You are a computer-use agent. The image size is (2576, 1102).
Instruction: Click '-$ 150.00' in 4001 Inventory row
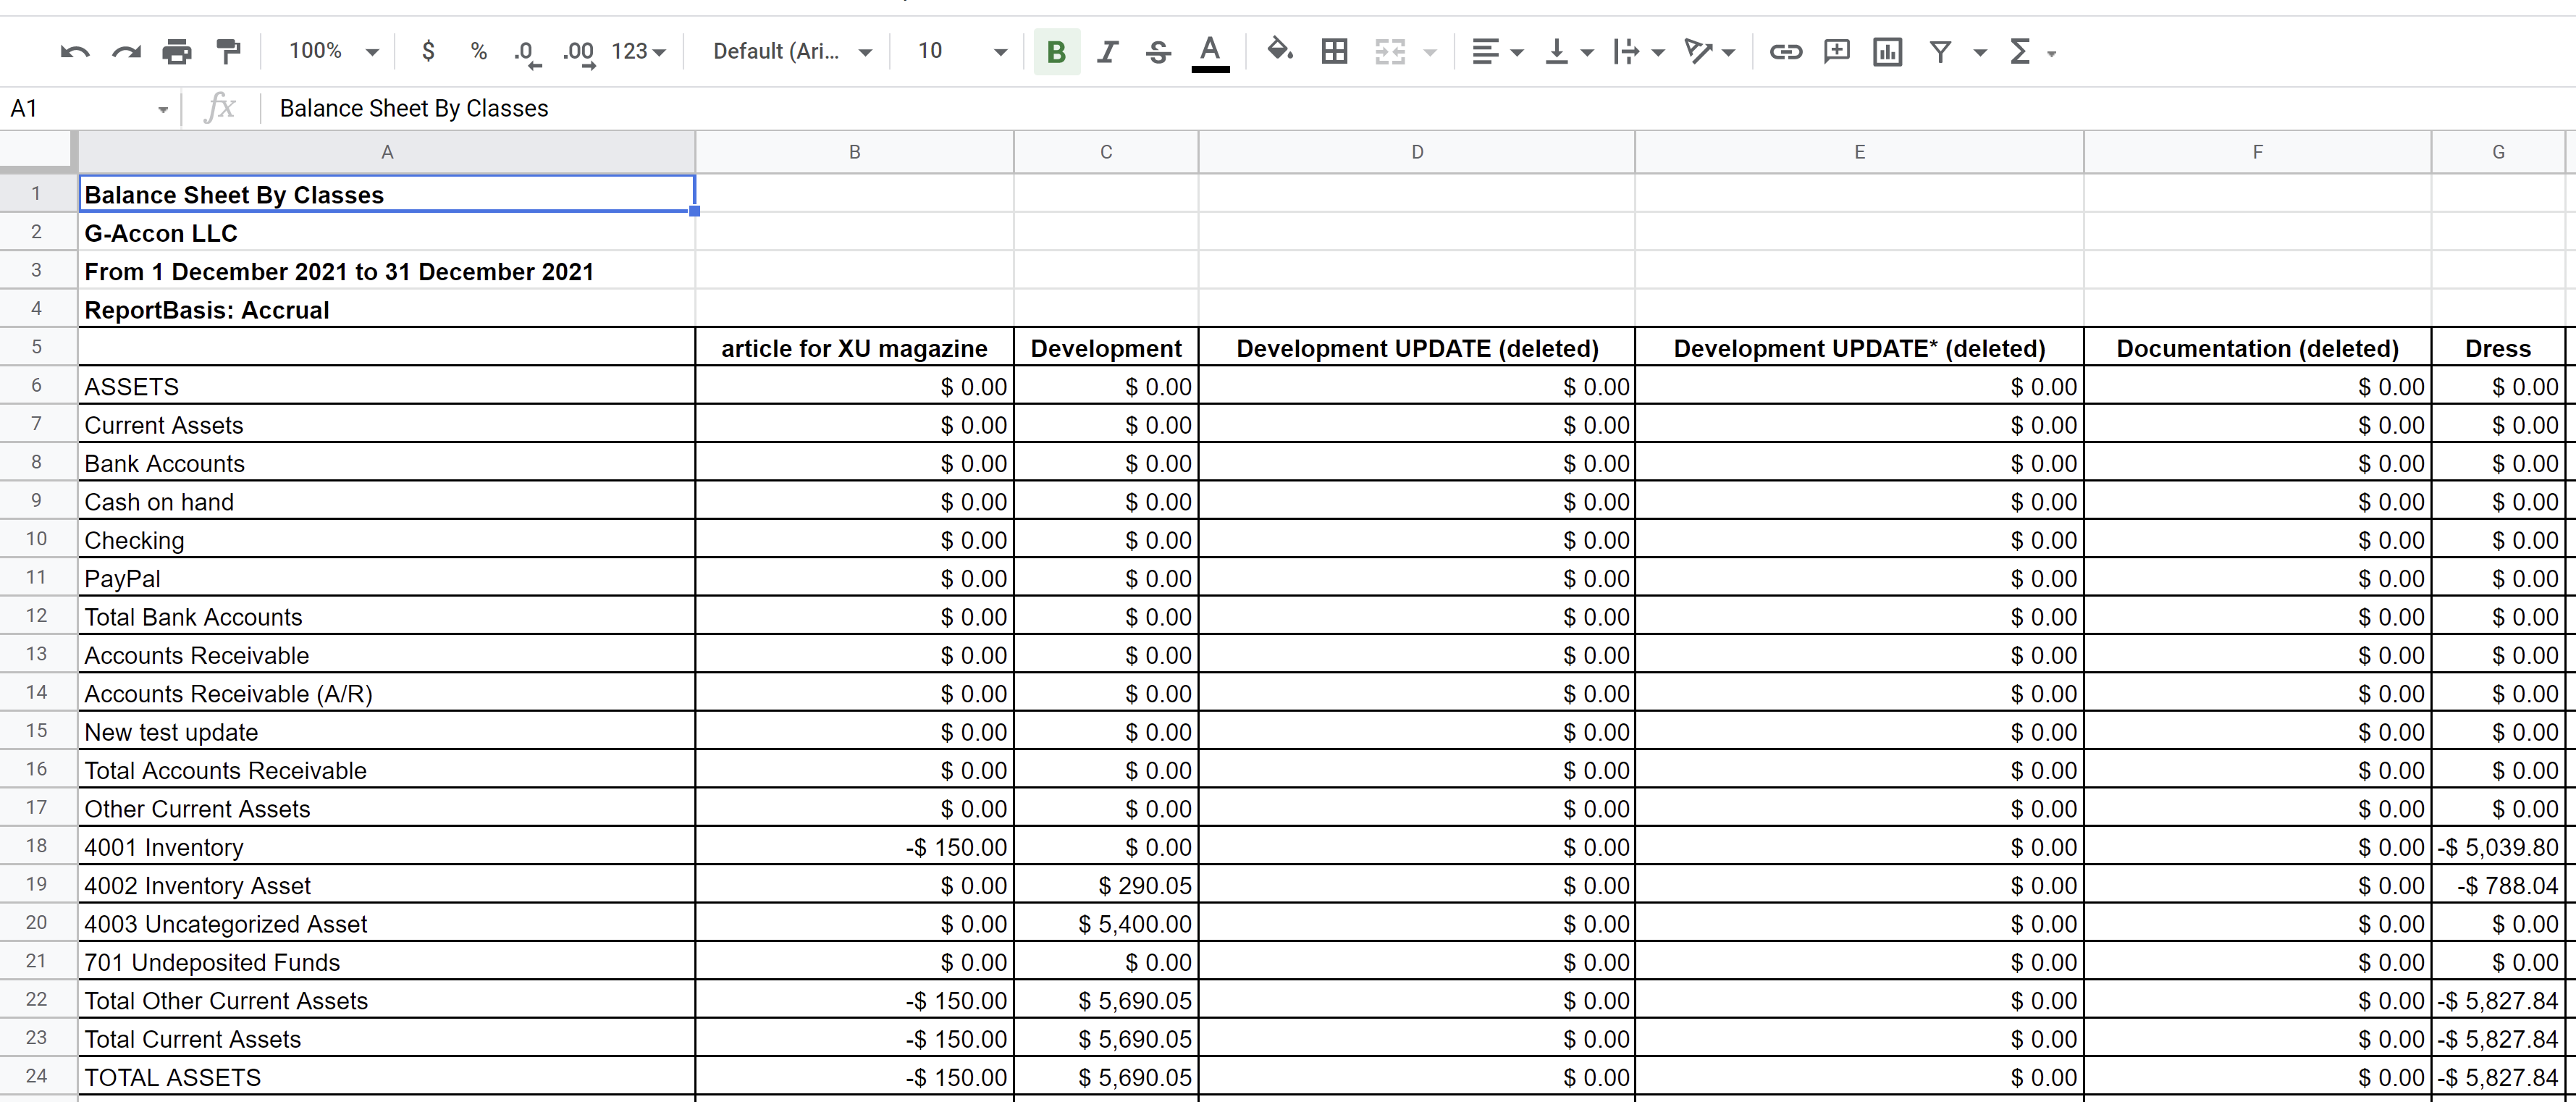854,847
